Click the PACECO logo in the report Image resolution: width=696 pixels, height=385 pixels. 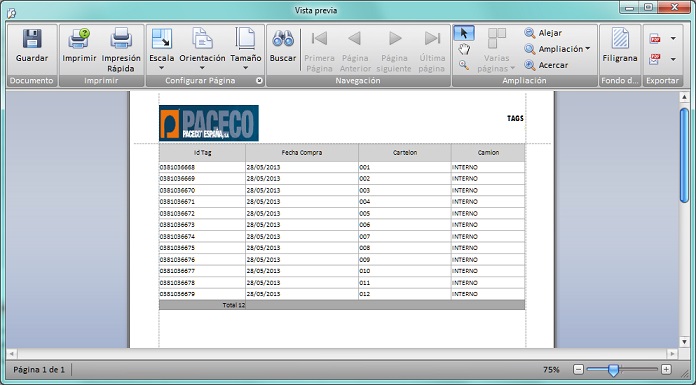point(209,123)
